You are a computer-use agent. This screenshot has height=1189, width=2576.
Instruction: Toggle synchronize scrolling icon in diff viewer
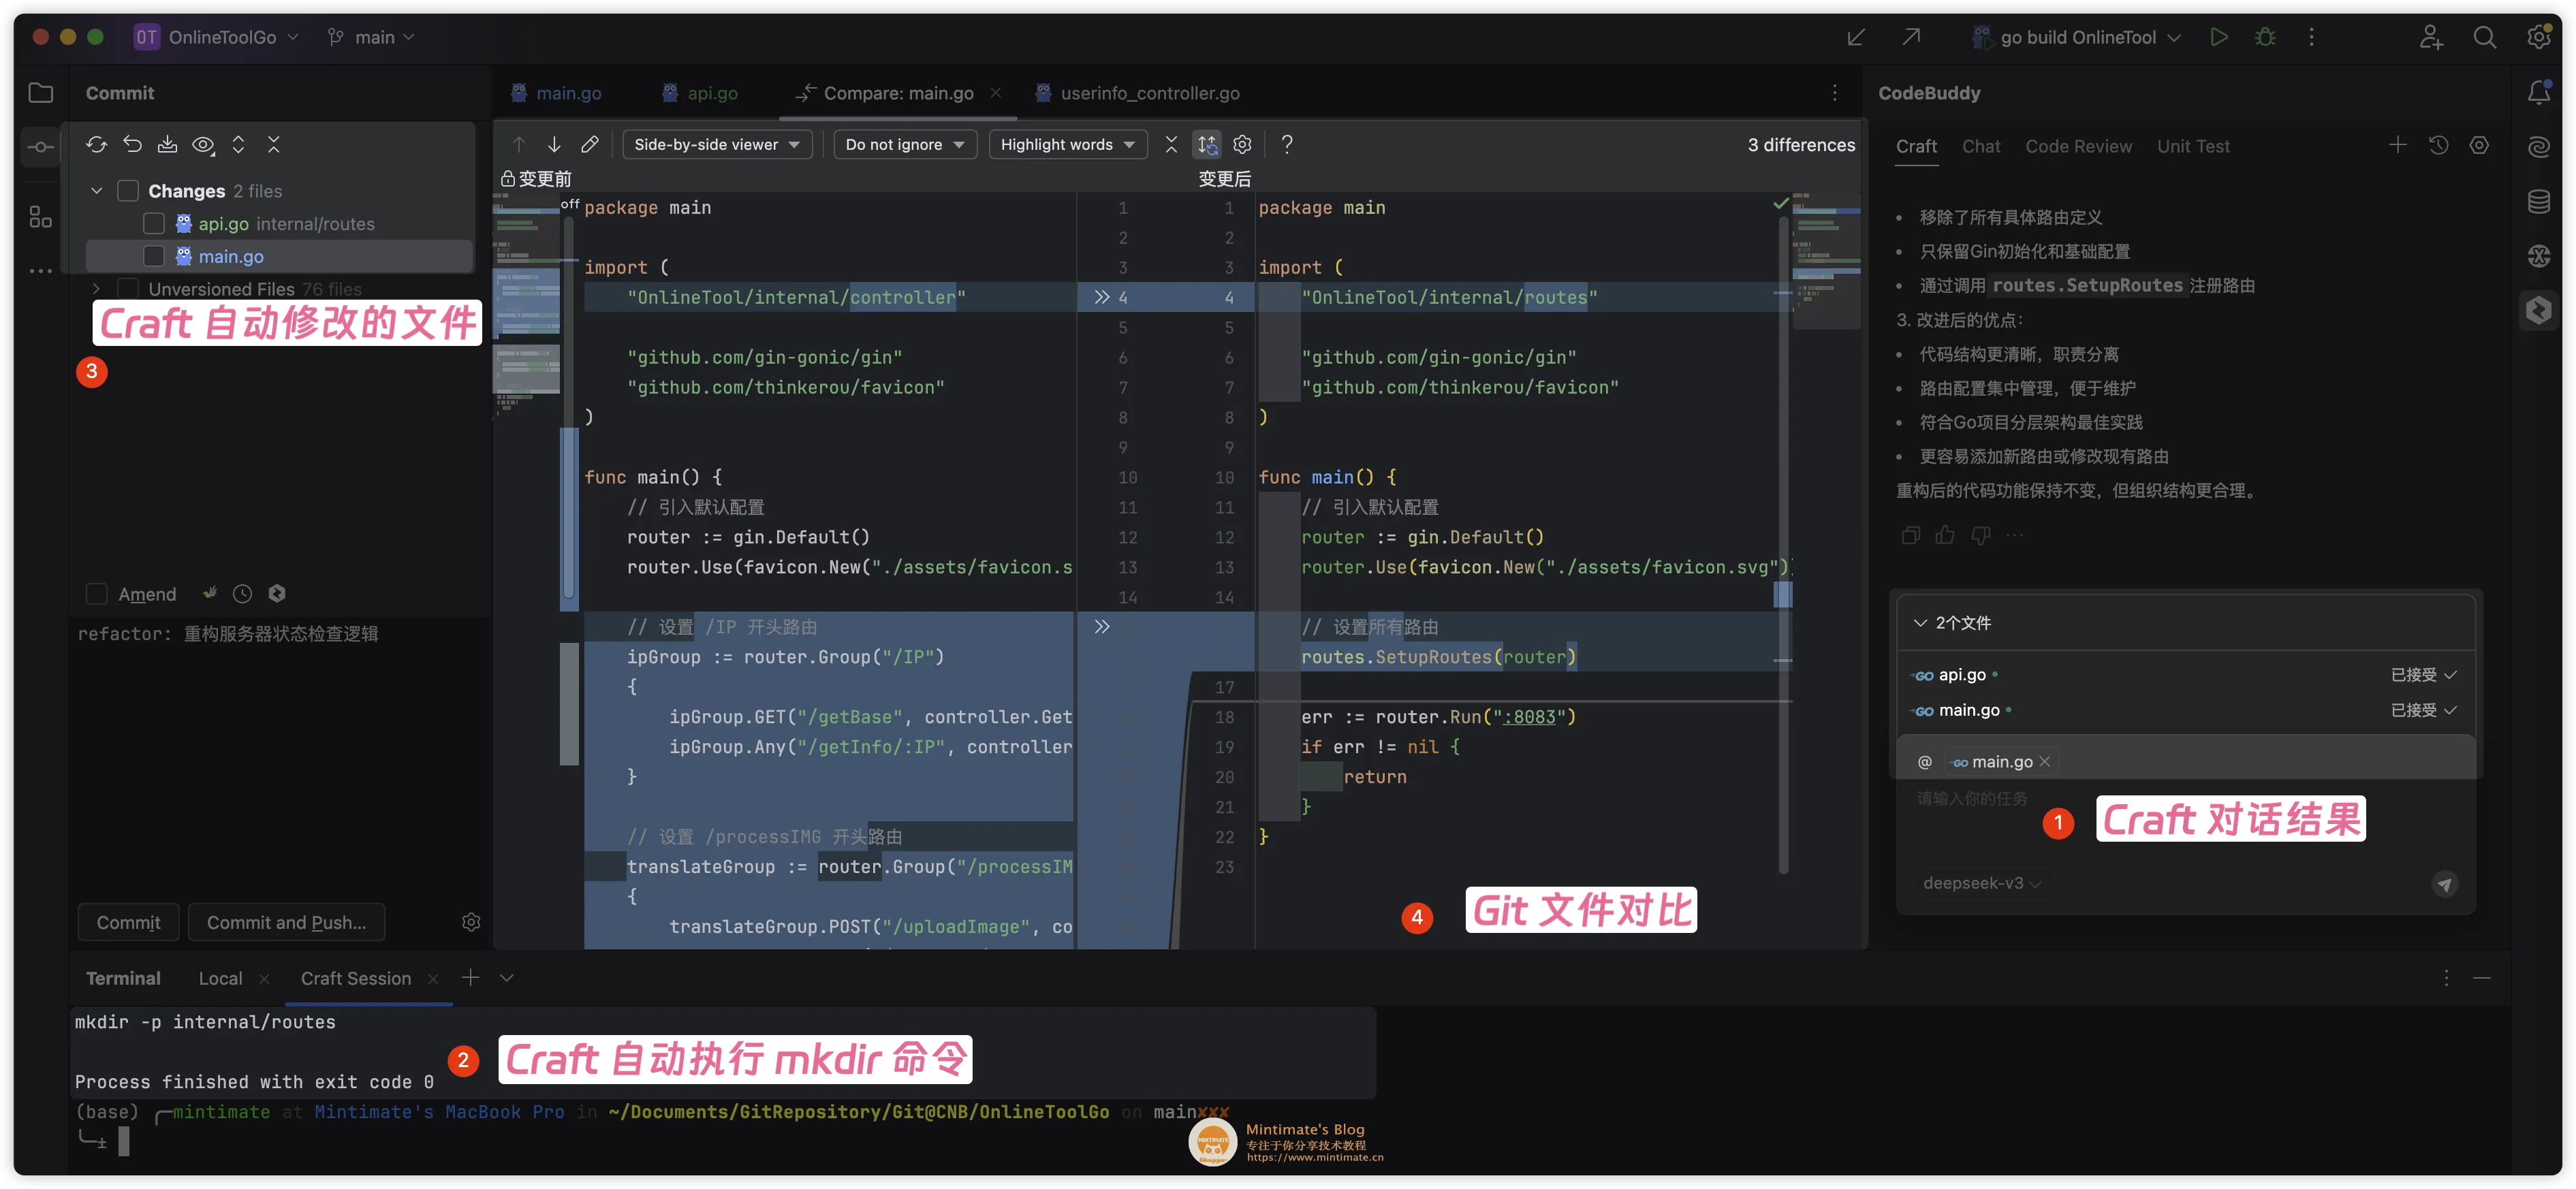1207,144
